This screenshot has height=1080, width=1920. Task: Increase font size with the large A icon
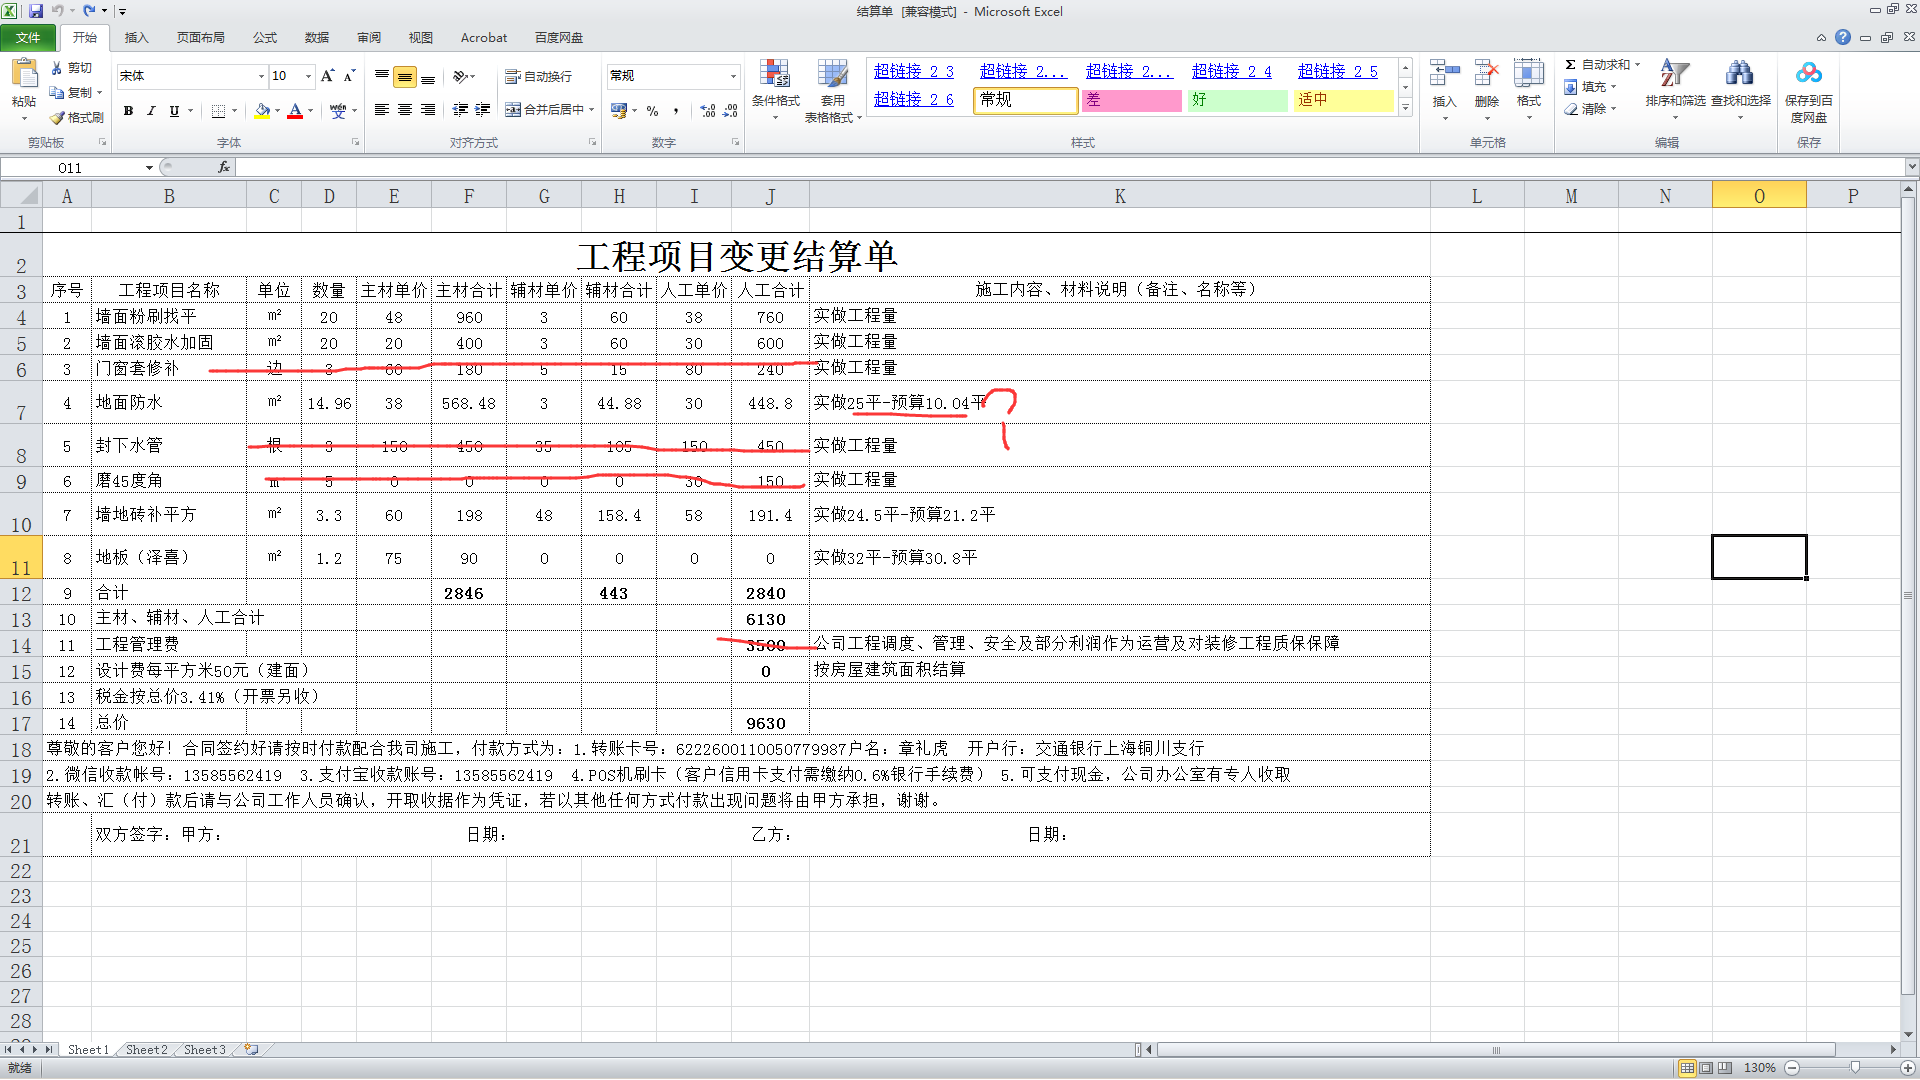point(327,76)
